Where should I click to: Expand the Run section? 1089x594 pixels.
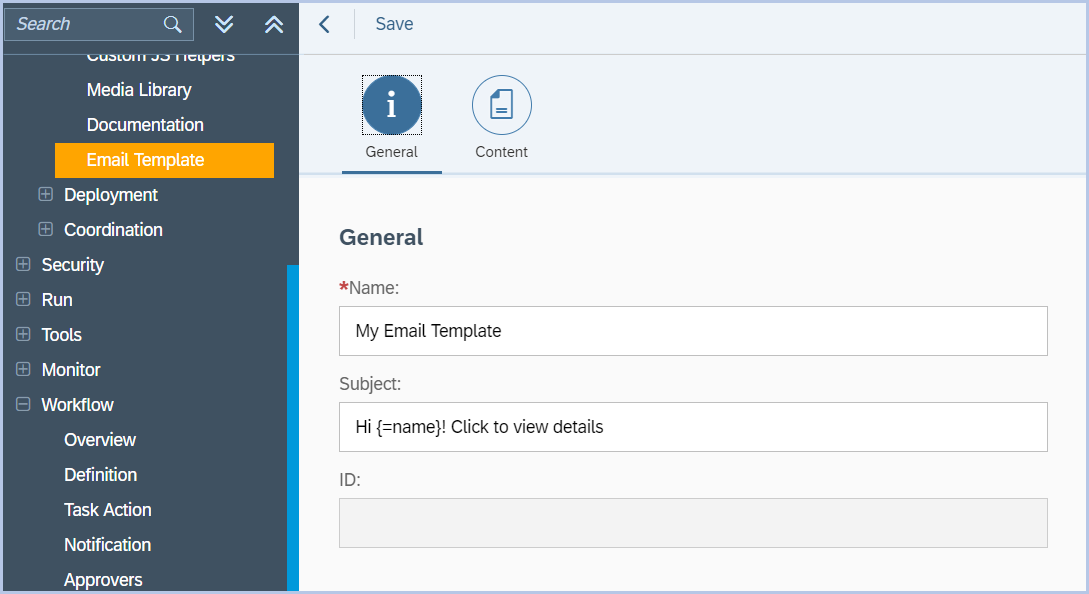point(23,299)
